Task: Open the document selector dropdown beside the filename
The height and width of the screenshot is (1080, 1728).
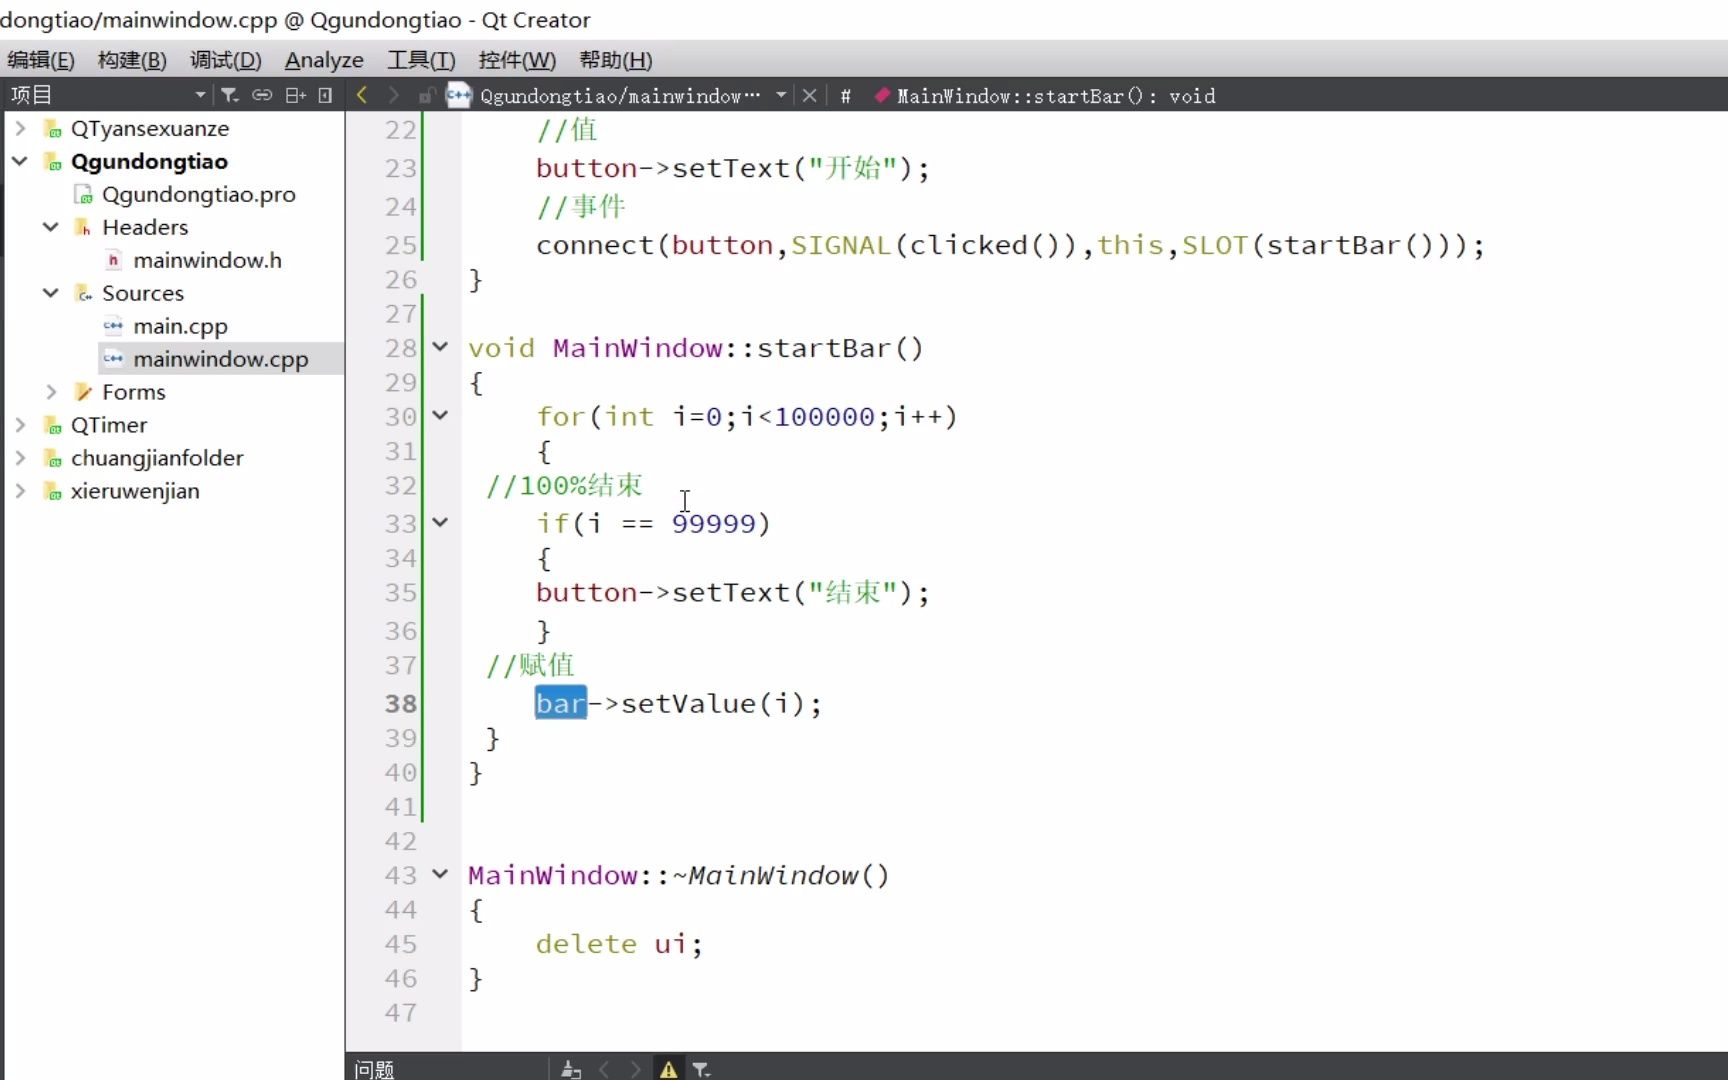Action: pyautogui.click(x=781, y=95)
